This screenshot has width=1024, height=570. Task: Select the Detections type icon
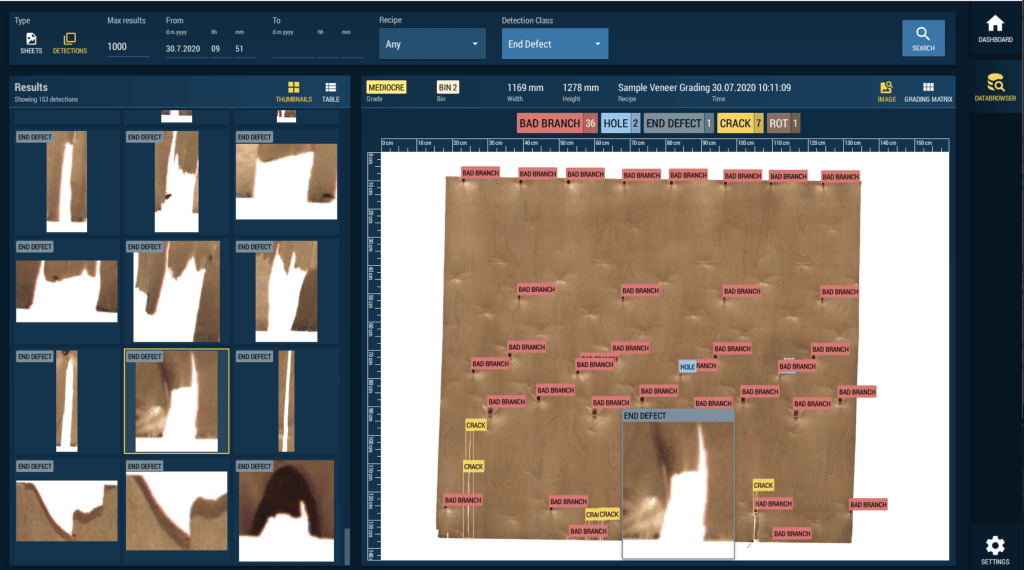tap(69, 41)
